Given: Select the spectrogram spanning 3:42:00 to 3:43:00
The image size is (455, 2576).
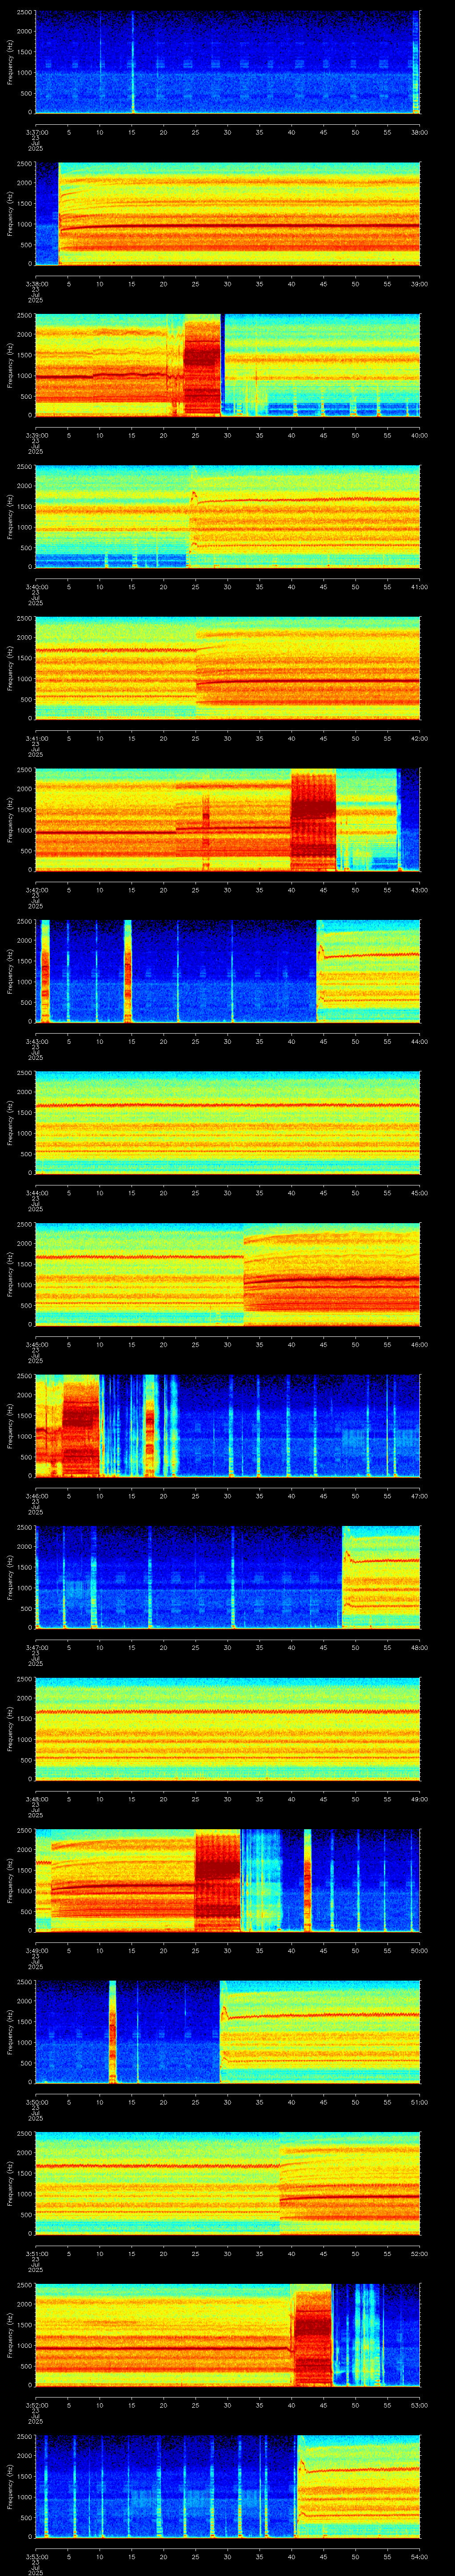Looking at the screenshot, I should tap(227, 819).
